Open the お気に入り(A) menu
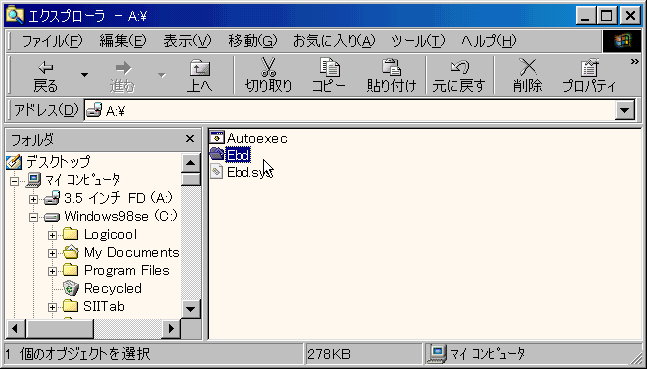 (x=334, y=41)
